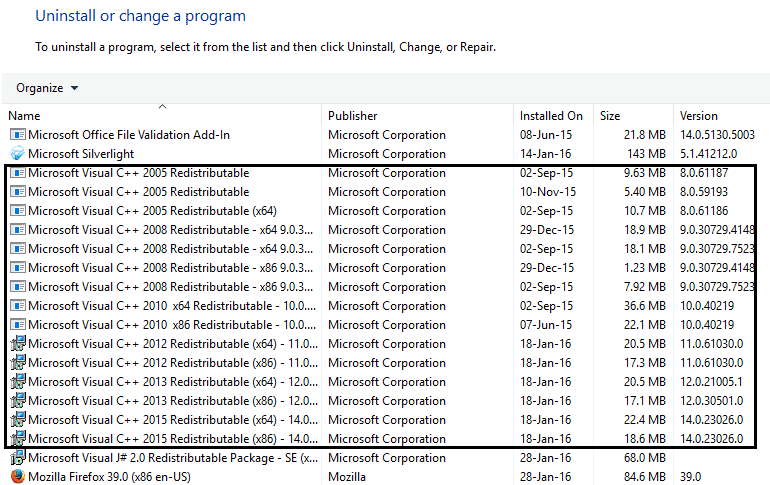Image resolution: width=770 pixels, height=485 pixels.
Task: Click version 5.1.41212.0
Action: click(x=708, y=154)
